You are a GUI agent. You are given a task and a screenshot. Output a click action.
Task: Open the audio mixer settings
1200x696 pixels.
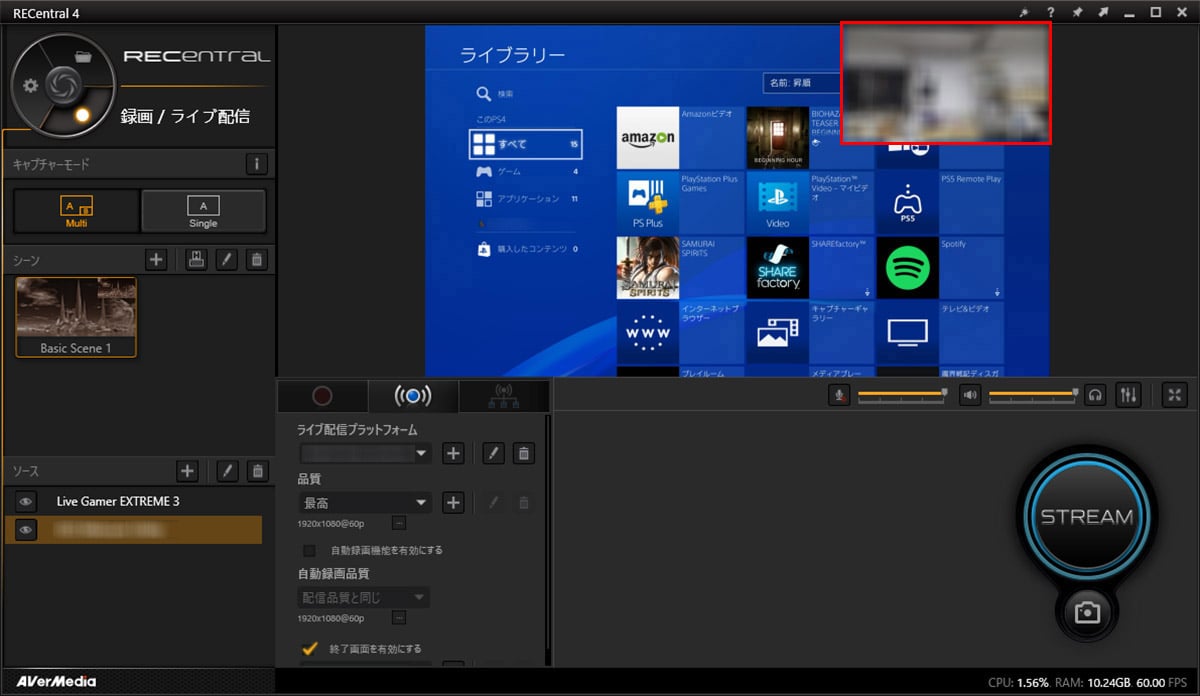1128,395
